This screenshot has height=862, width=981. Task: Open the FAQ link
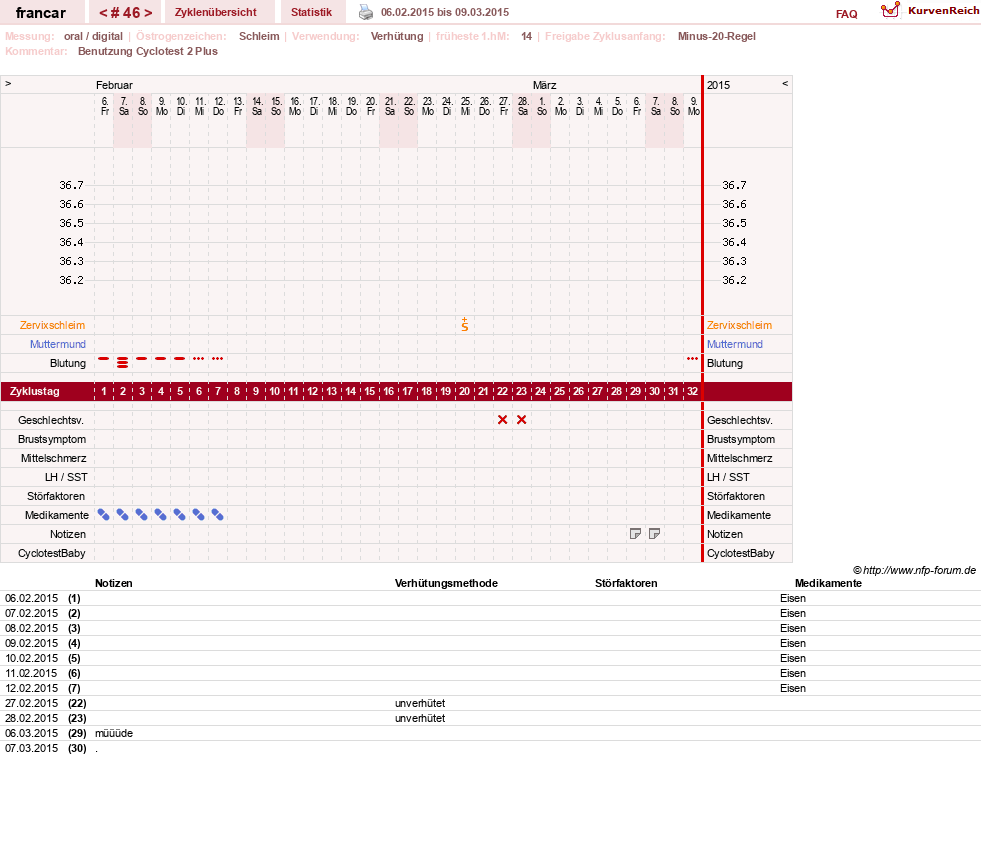point(846,14)
